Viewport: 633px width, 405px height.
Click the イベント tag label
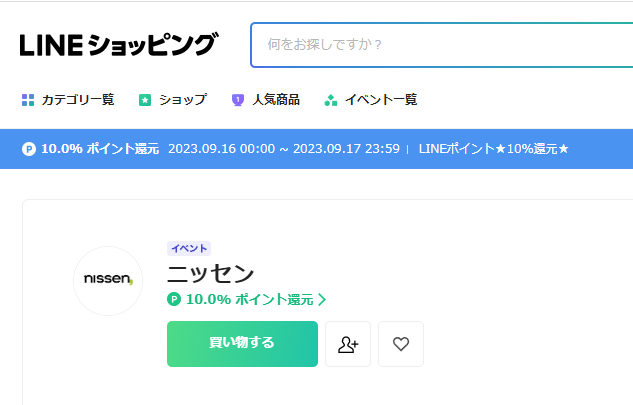(x=189, y=248)
